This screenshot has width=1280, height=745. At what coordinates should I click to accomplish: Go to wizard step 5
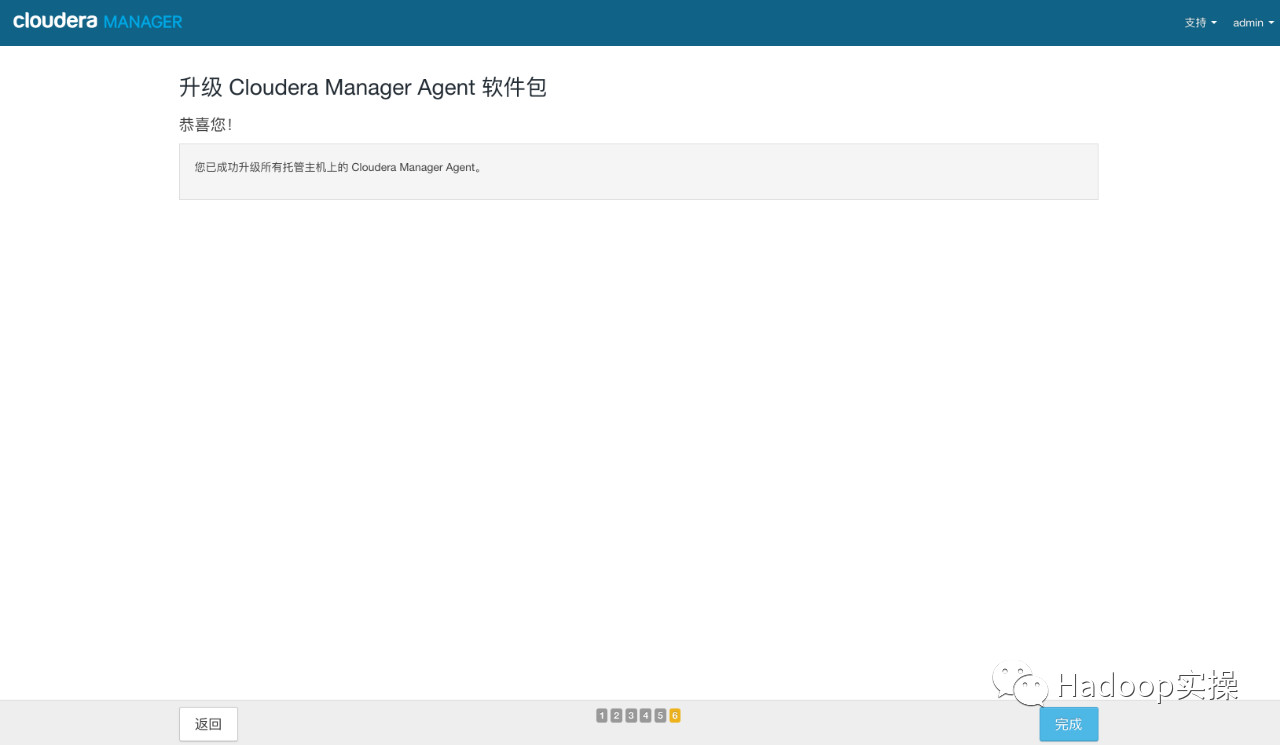tap(660, 715)
